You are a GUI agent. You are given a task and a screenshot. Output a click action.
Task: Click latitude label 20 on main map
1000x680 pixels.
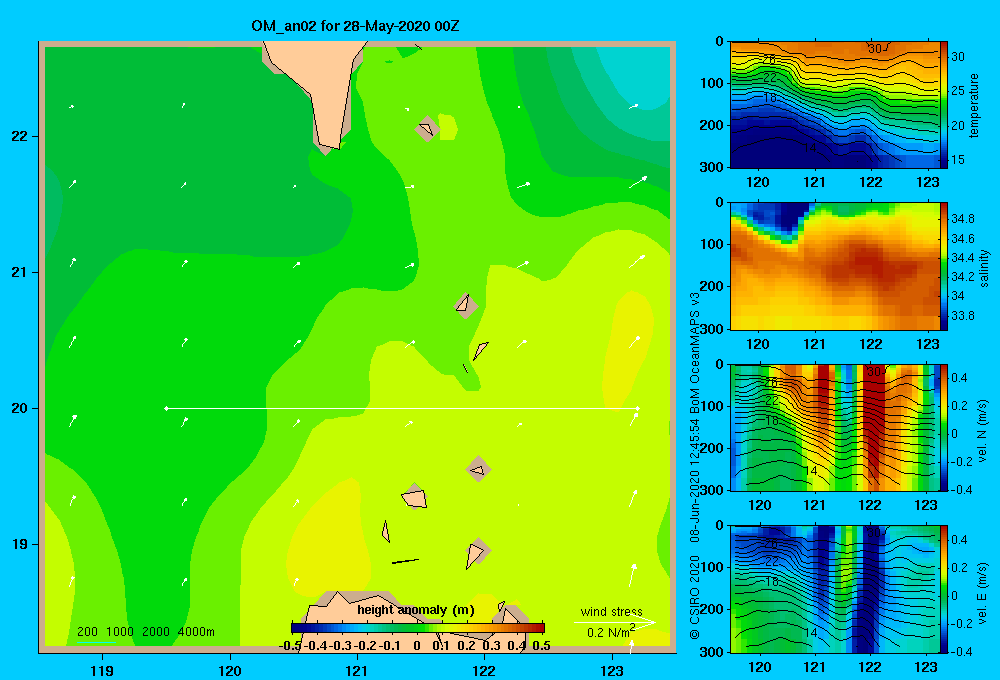point(20,408)
